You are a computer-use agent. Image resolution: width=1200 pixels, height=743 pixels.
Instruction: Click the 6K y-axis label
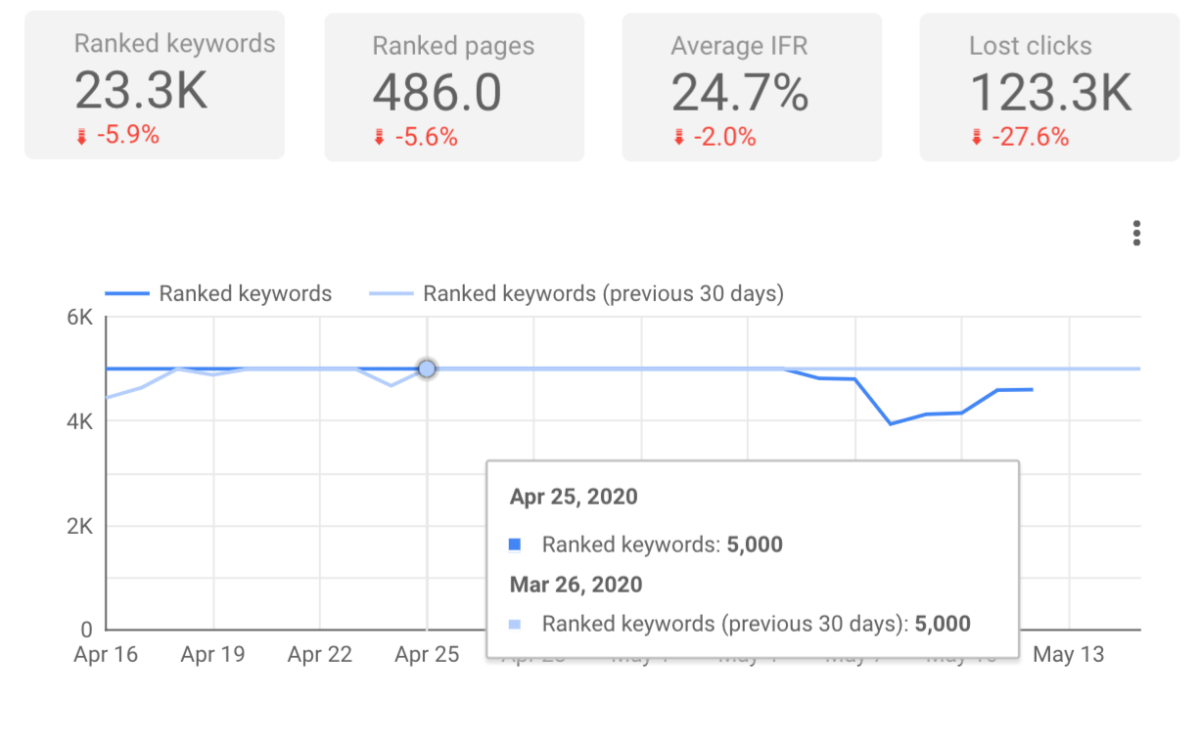(79, 318)
